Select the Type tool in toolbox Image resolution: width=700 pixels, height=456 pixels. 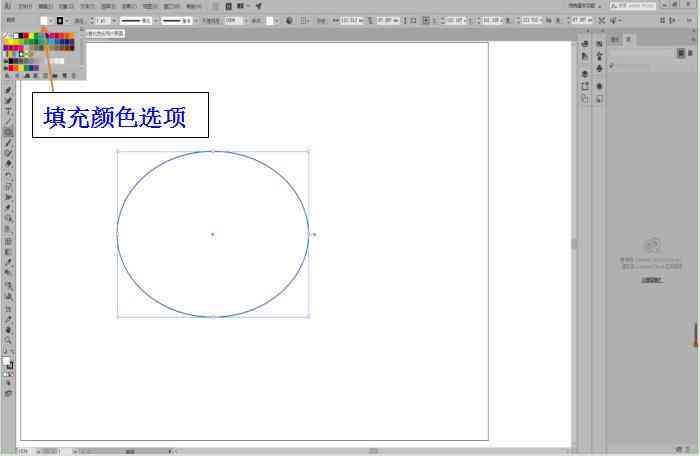8,111
